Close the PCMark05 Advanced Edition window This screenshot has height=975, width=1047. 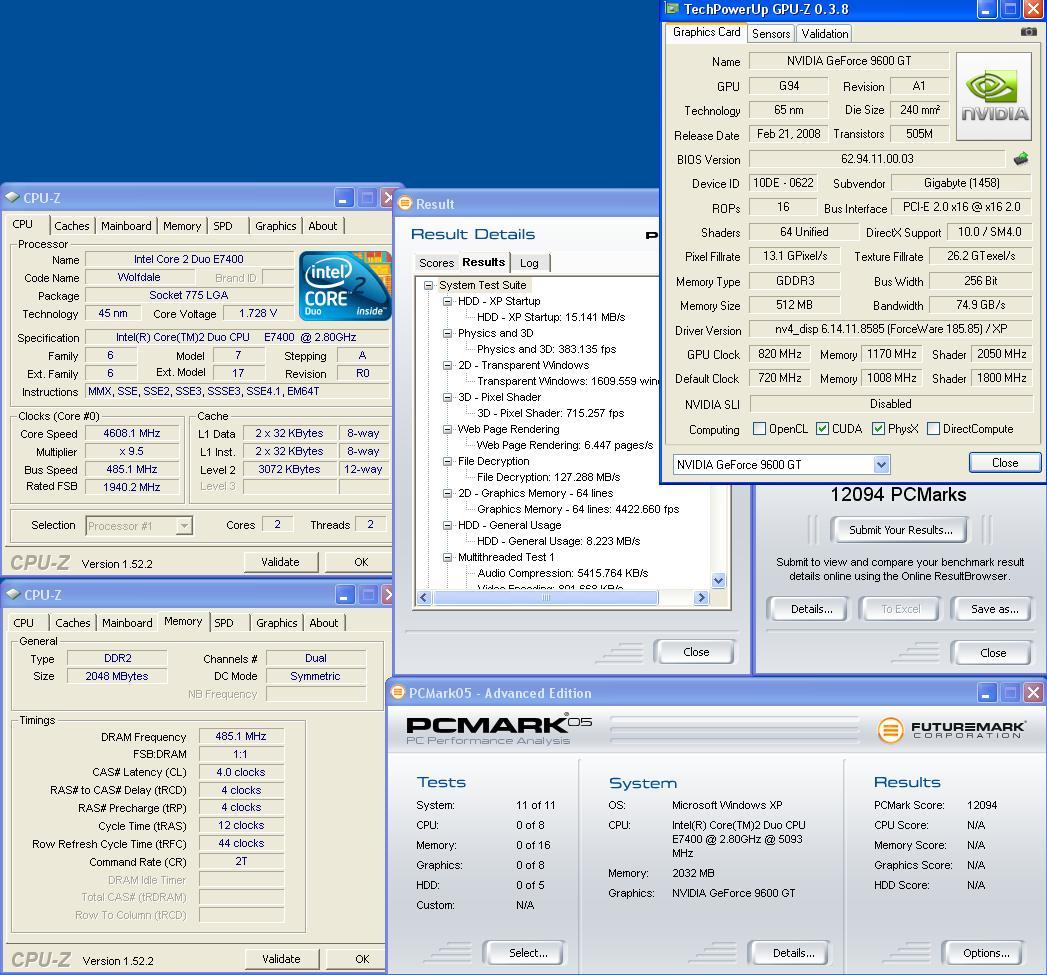pyautogui.click(x=1033, y=693)
